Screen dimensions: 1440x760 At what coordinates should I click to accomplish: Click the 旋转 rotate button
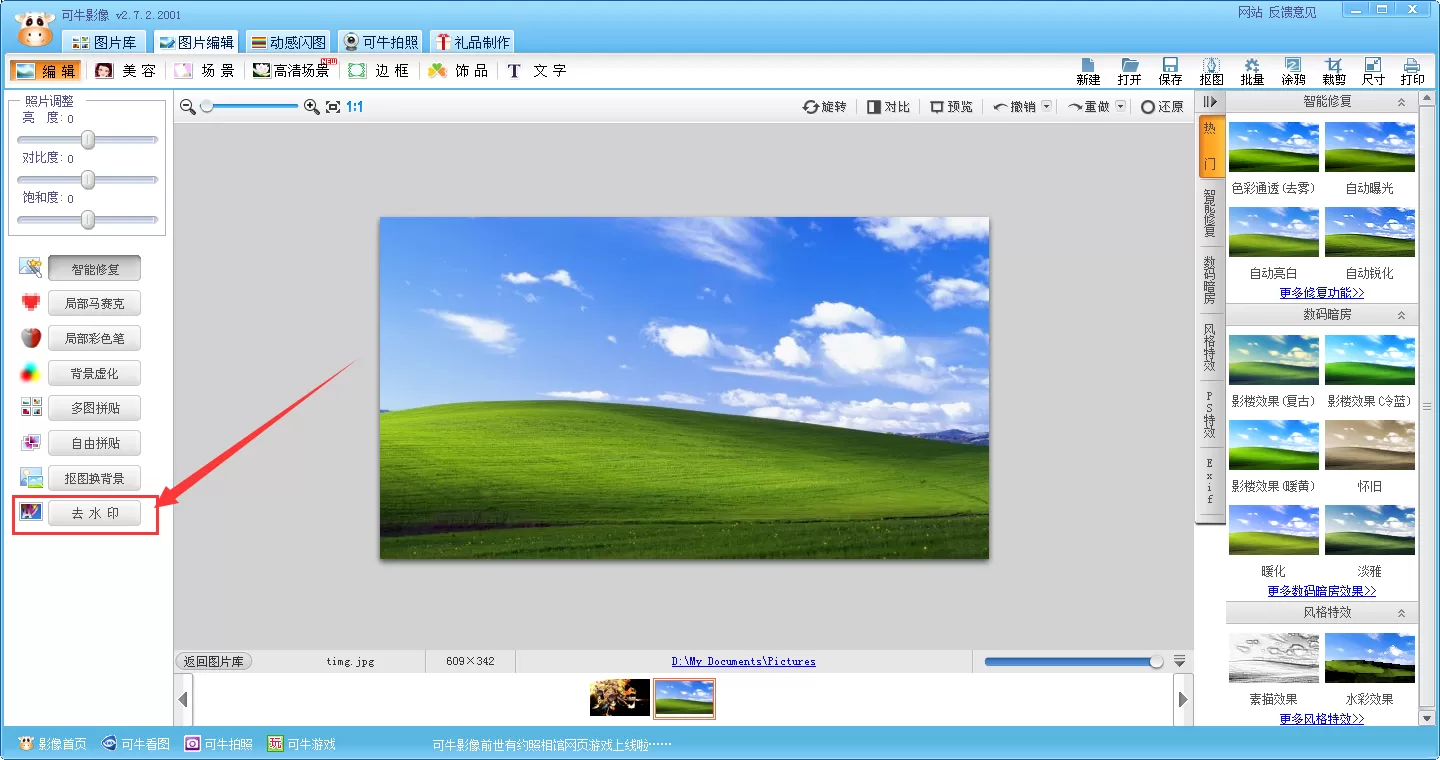[x=825, y=106]
